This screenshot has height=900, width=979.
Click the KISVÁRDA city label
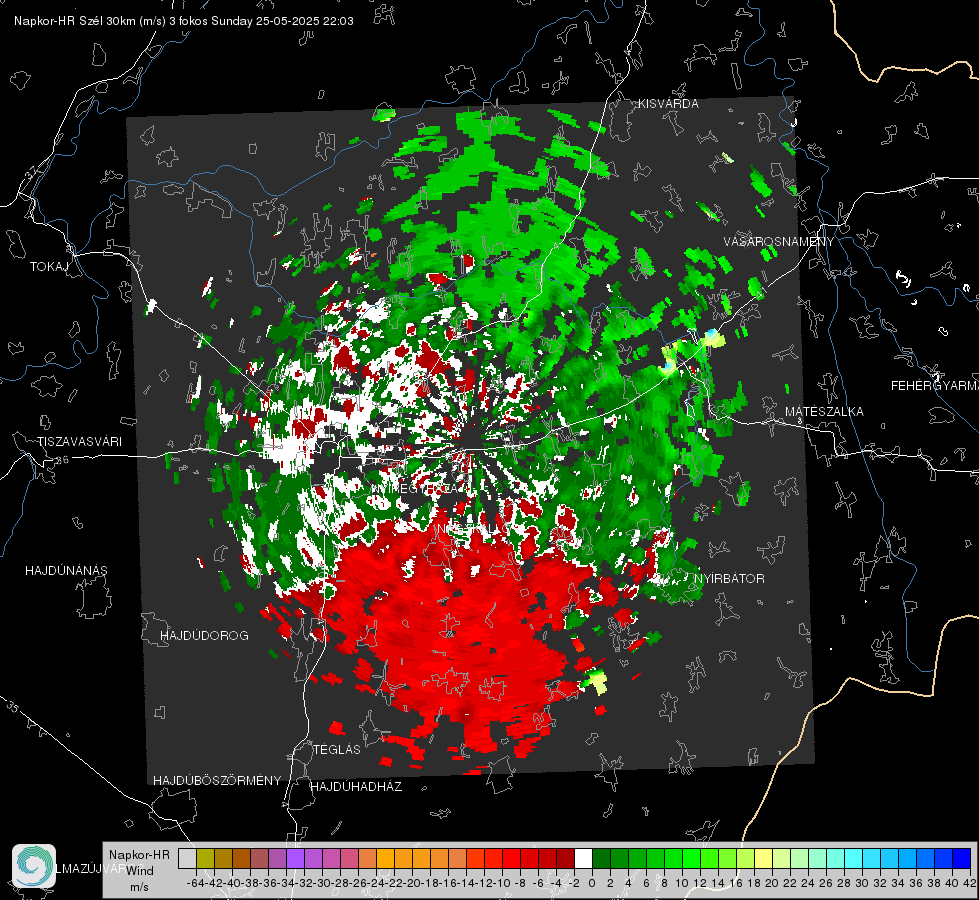[x=668, y=104]
